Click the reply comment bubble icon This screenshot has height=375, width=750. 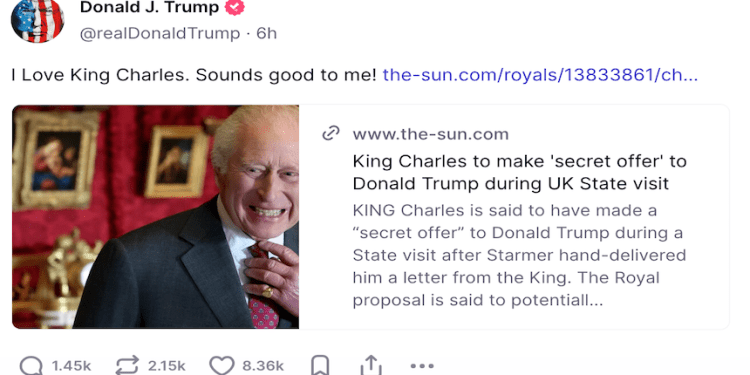32,366
